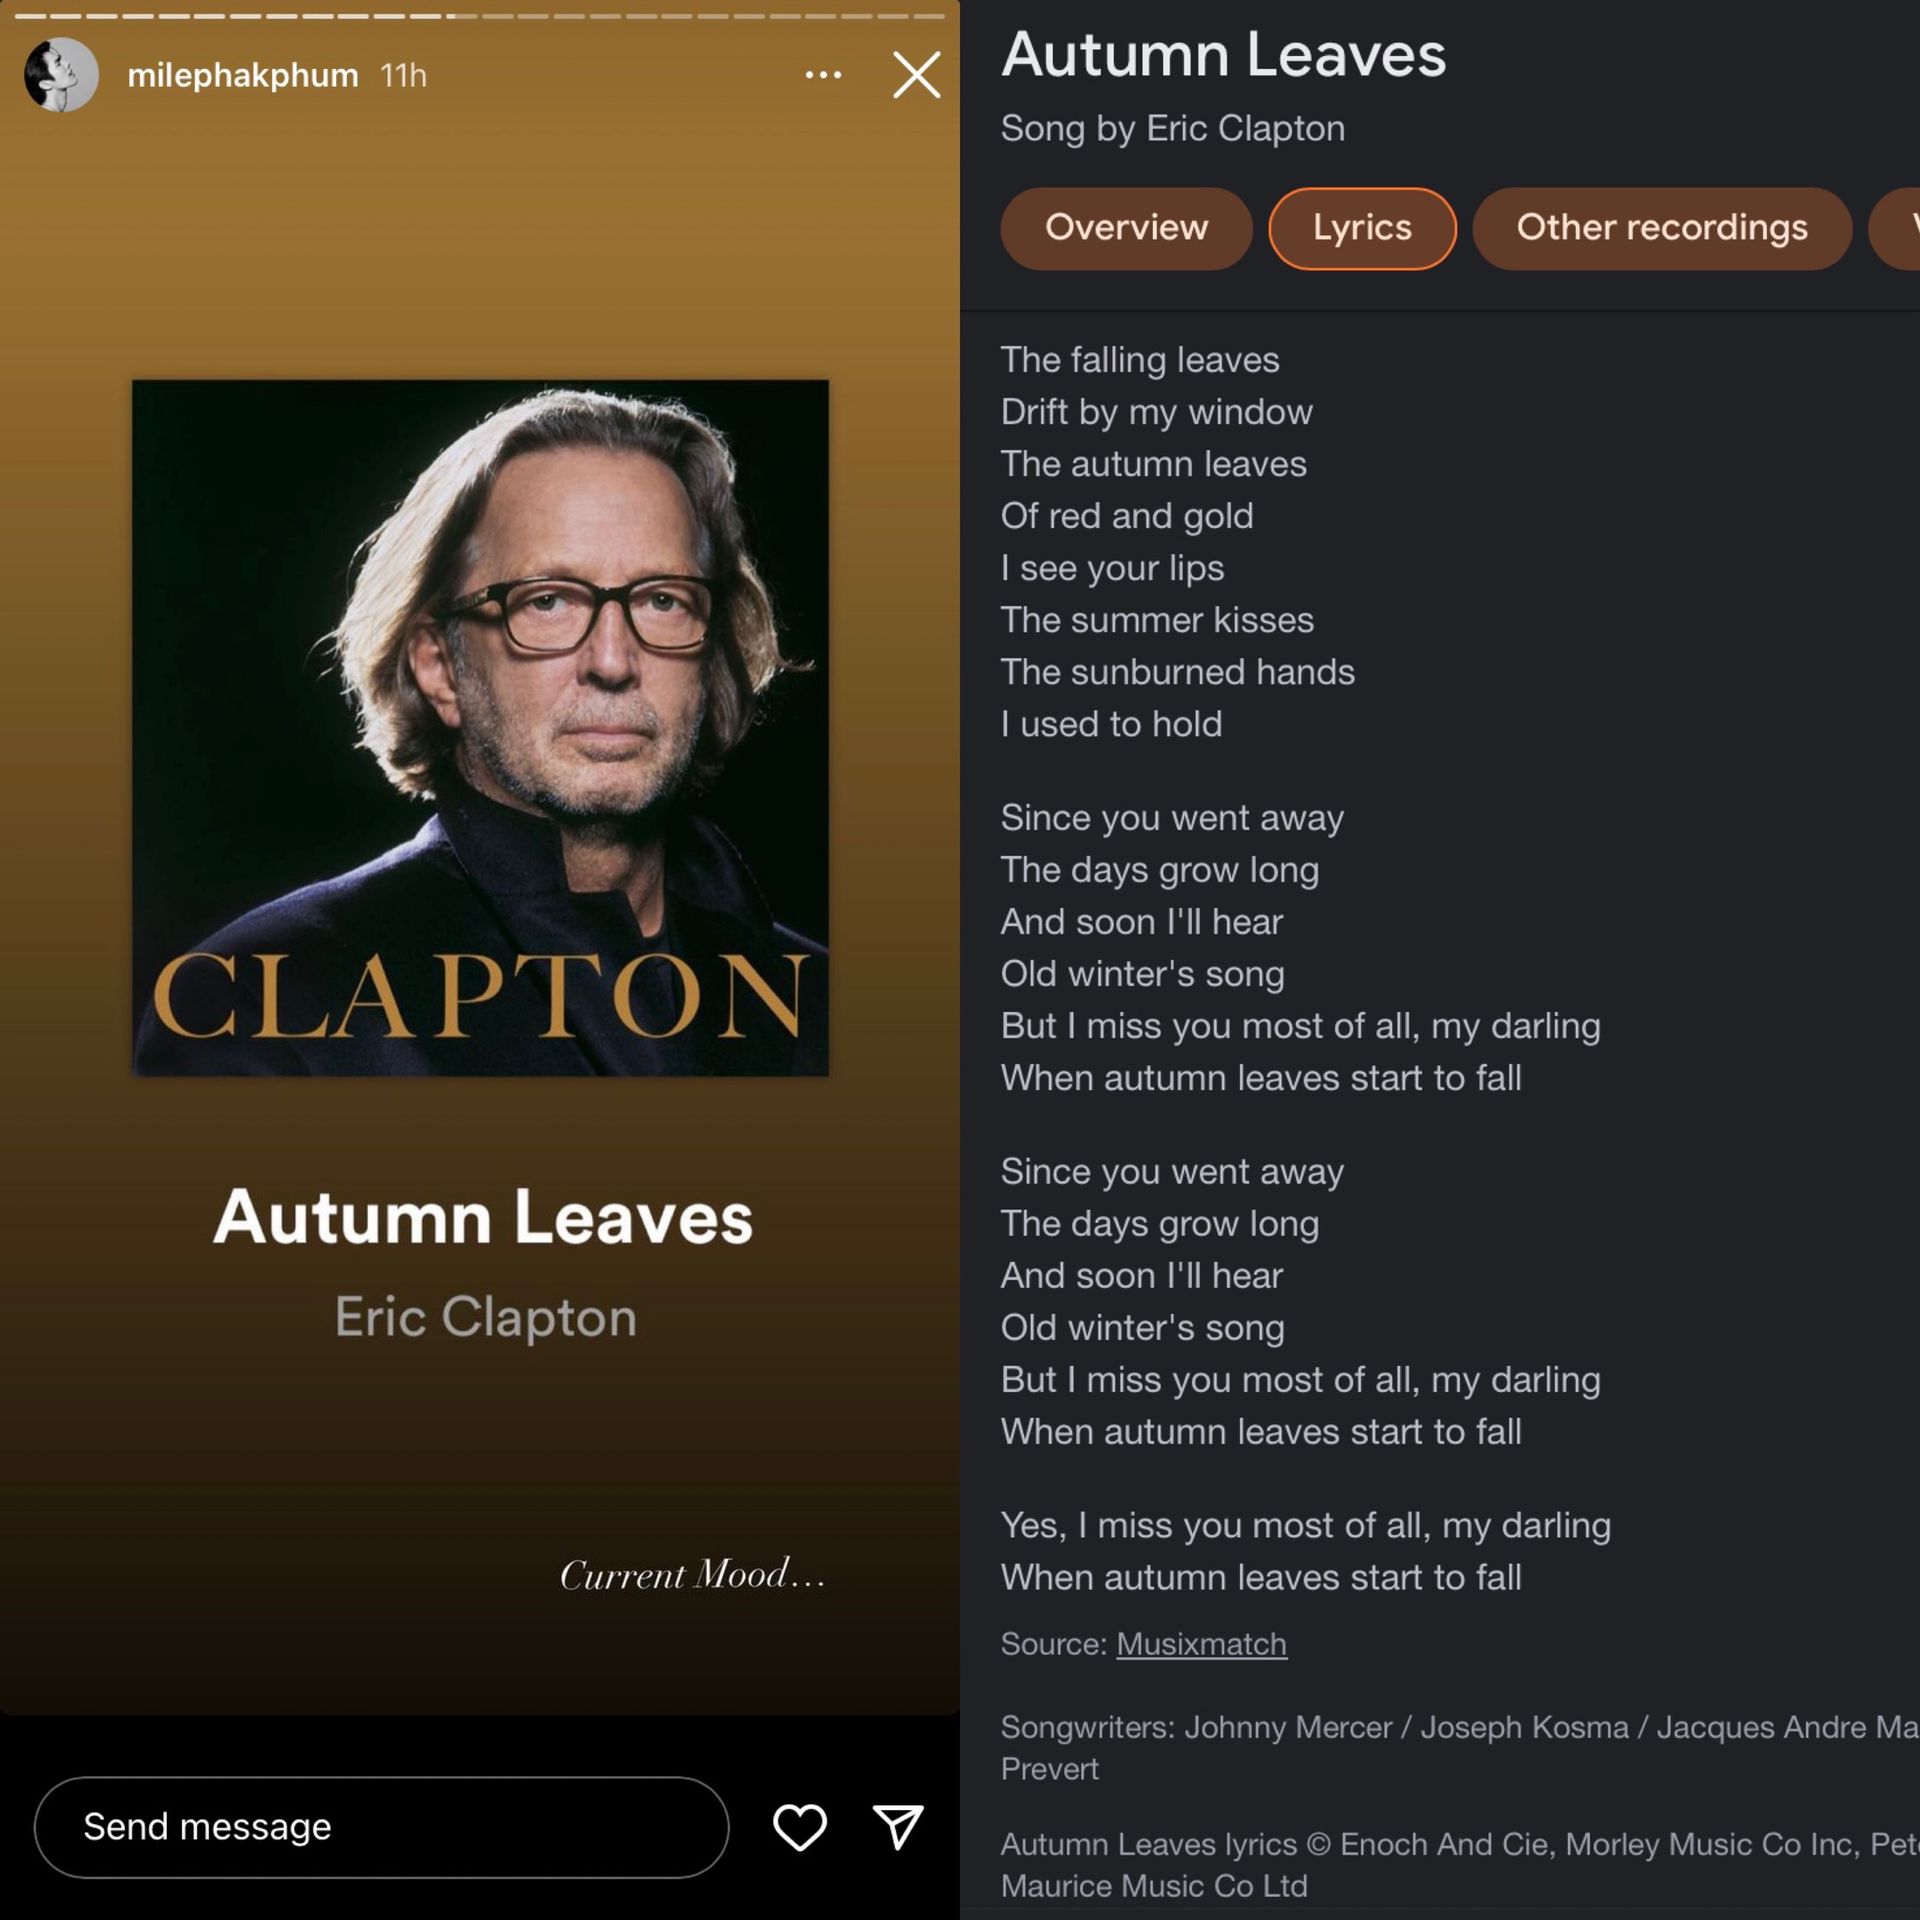
Task: Share the story via paper plane icon
Action: (897, 1827)
